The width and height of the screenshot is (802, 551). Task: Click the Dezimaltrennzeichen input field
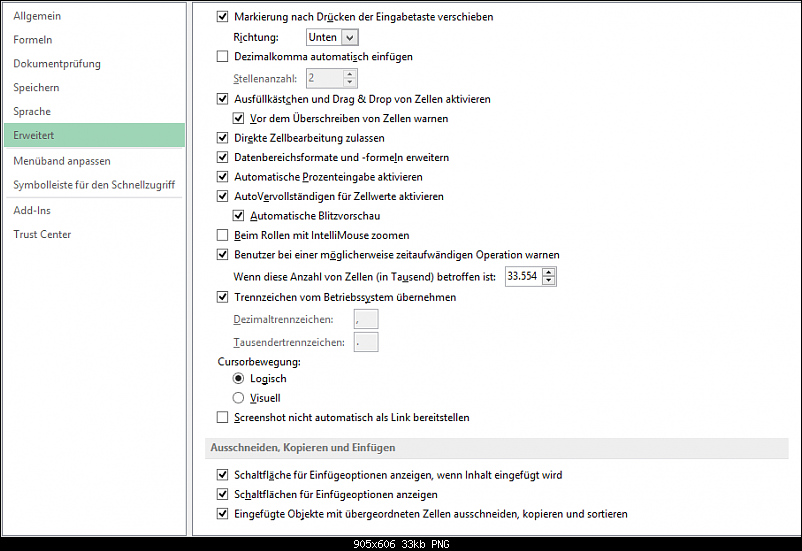366,319
